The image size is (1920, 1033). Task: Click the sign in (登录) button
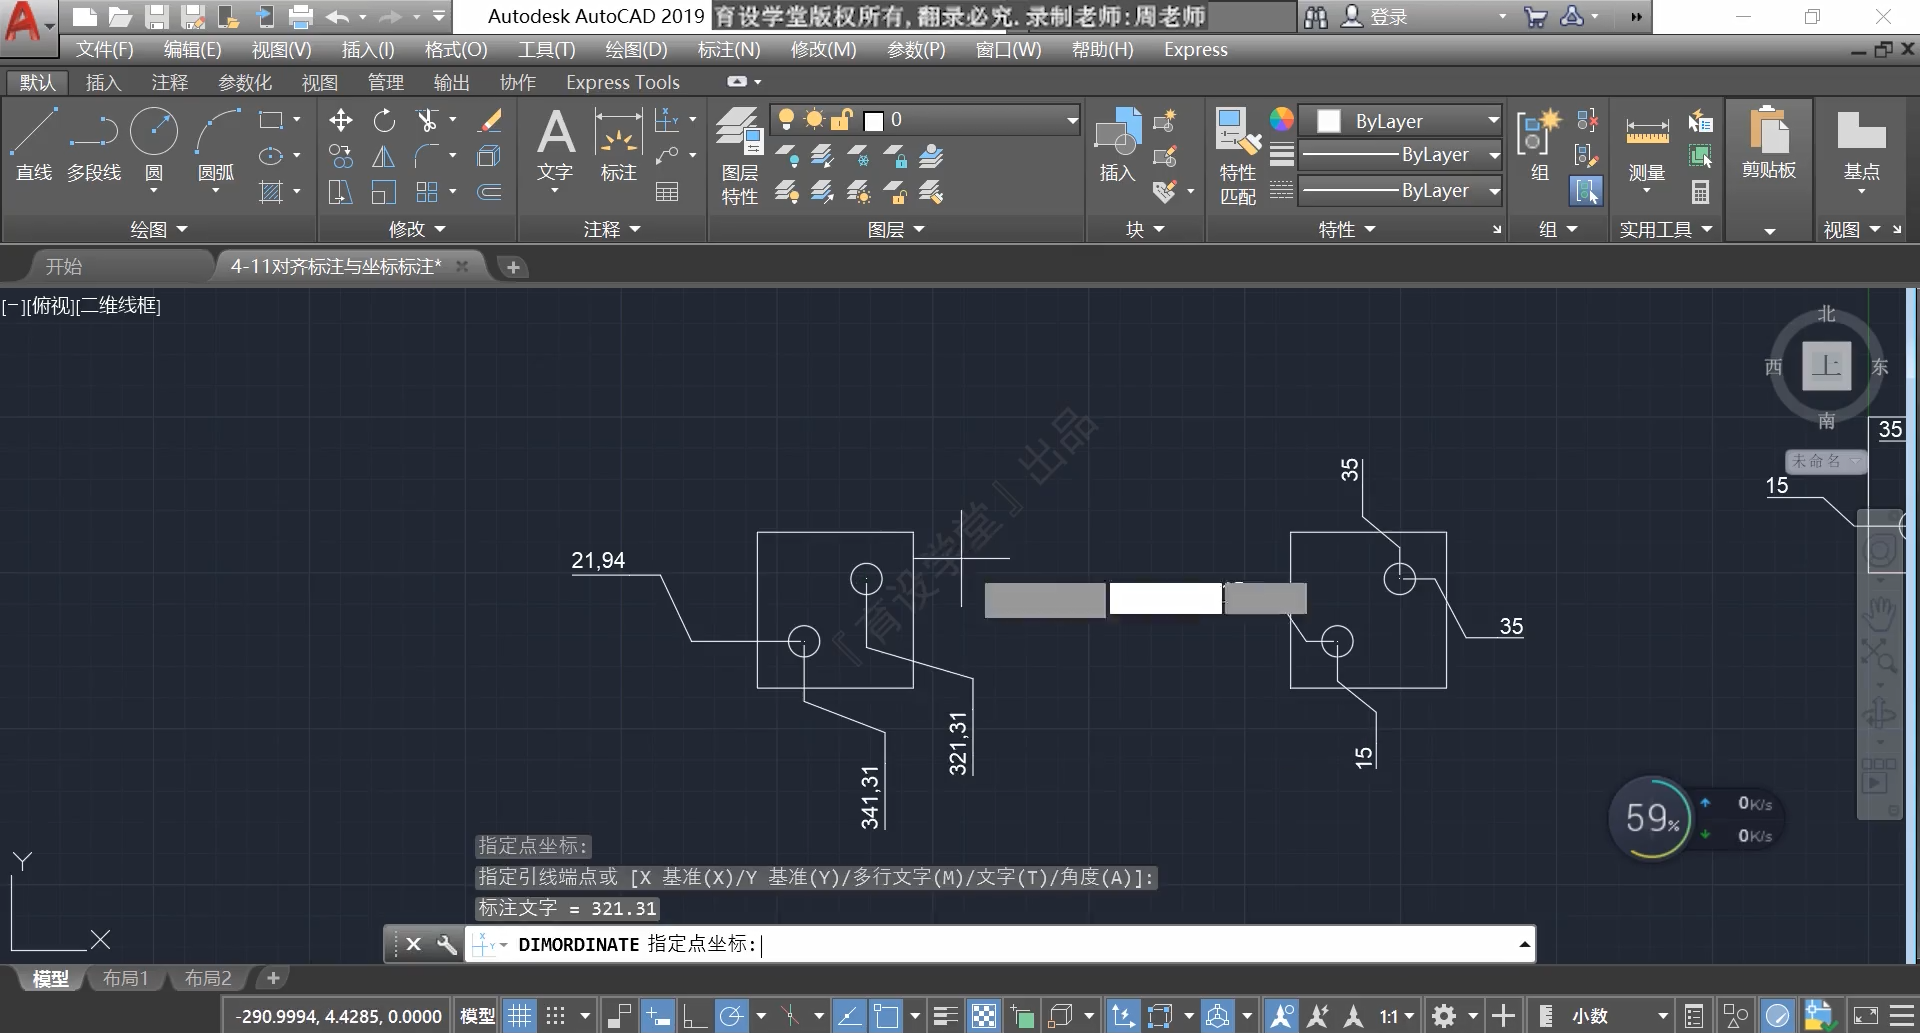coord(1375,16)
